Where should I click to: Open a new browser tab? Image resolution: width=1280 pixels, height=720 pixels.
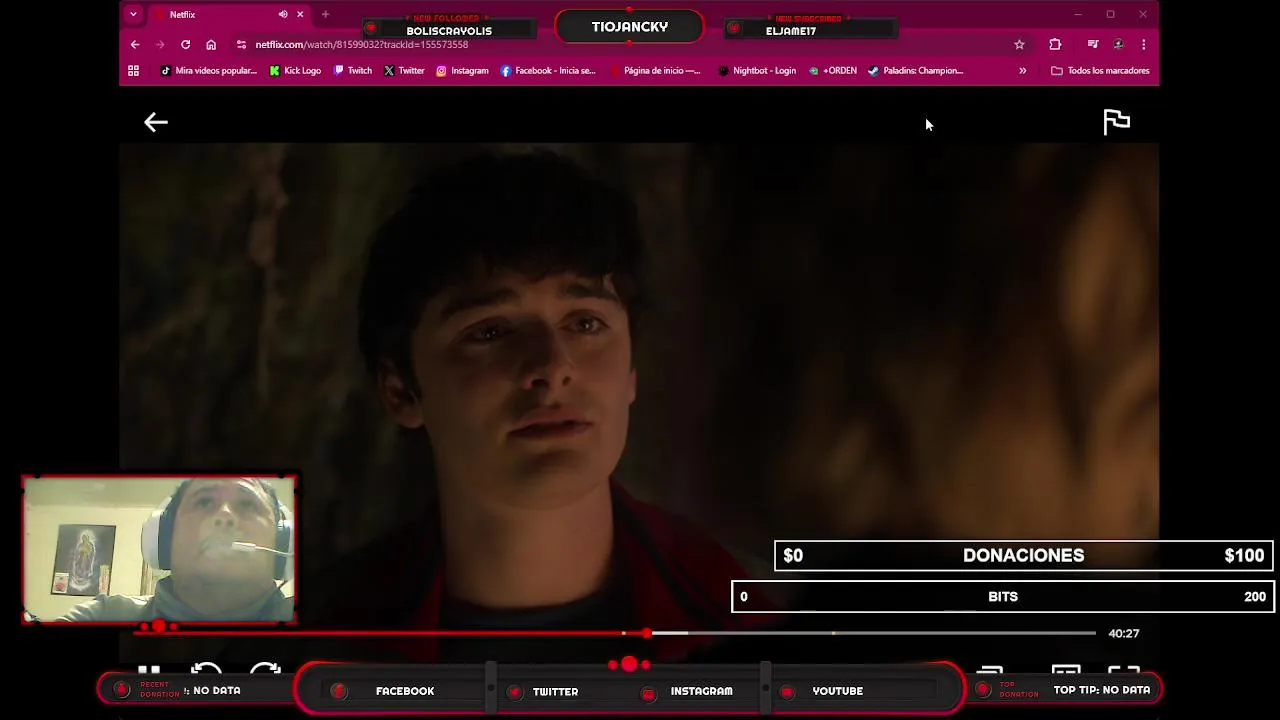[x=325, y=14]
